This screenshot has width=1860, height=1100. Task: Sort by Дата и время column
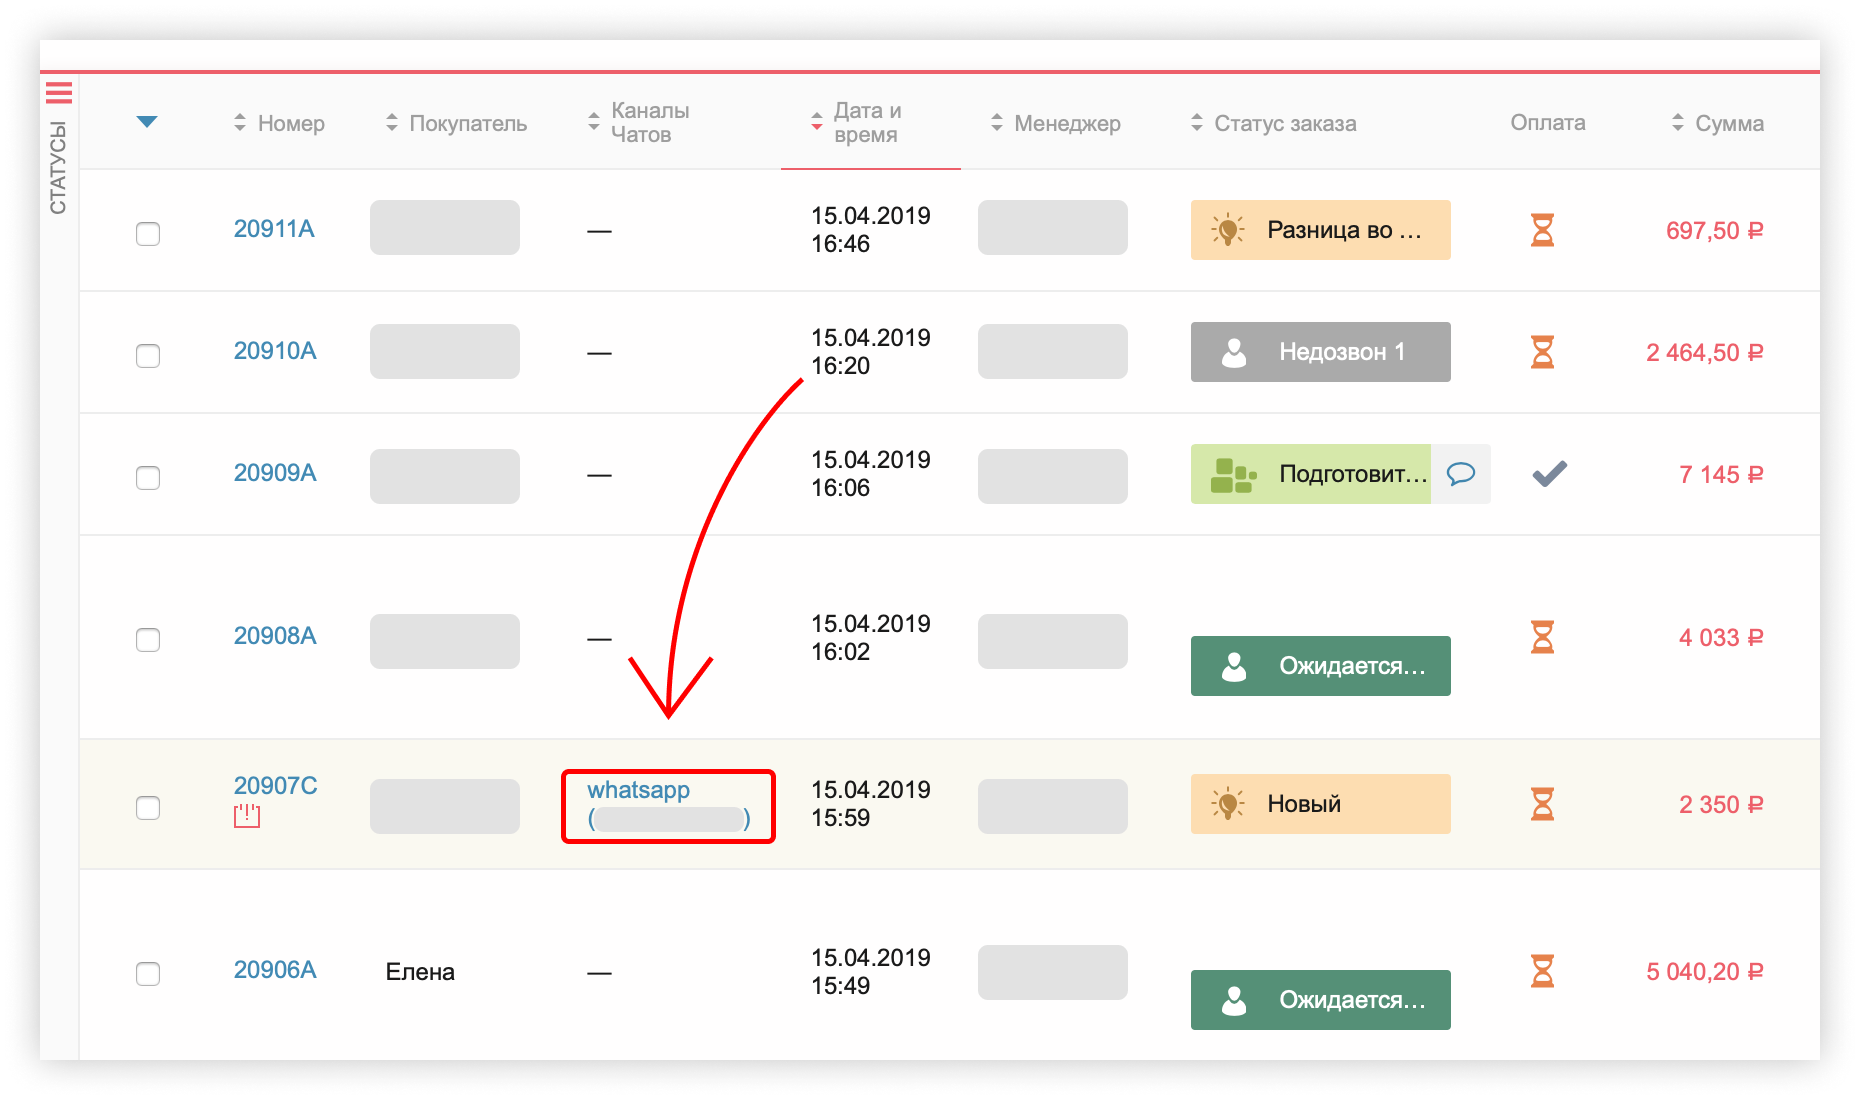pyautogui.click(x=857, y=122)
